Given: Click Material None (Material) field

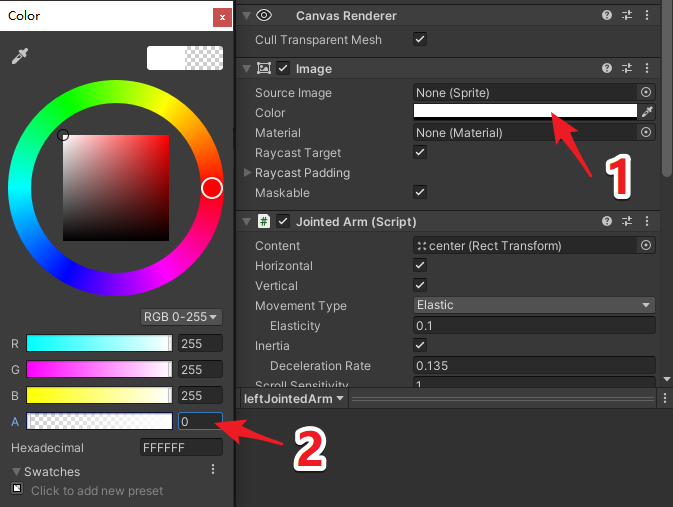Looking at the screenshot, I should pos(525,132).
